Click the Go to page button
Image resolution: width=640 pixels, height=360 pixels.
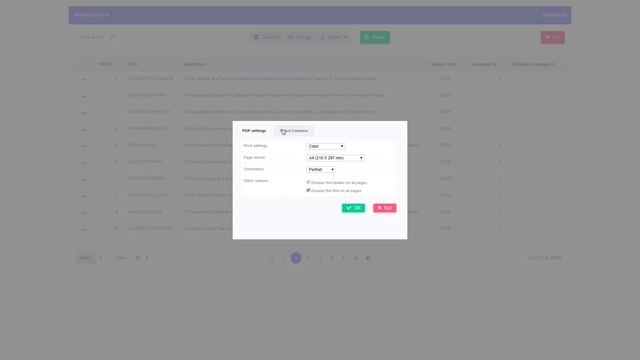85,258
